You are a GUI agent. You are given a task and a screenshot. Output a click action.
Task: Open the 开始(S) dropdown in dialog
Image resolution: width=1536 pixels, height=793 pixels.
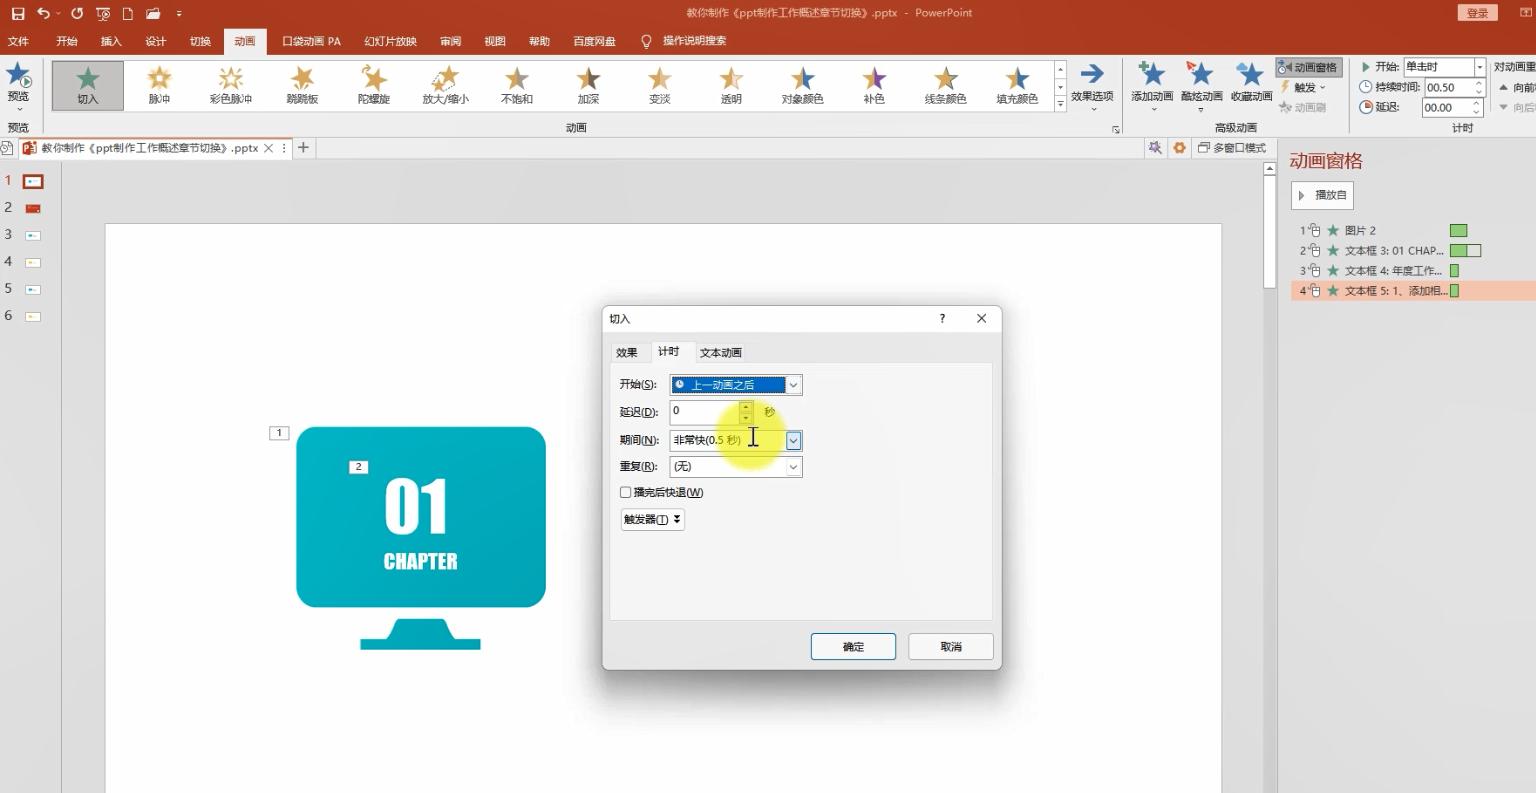coord(792,385)
